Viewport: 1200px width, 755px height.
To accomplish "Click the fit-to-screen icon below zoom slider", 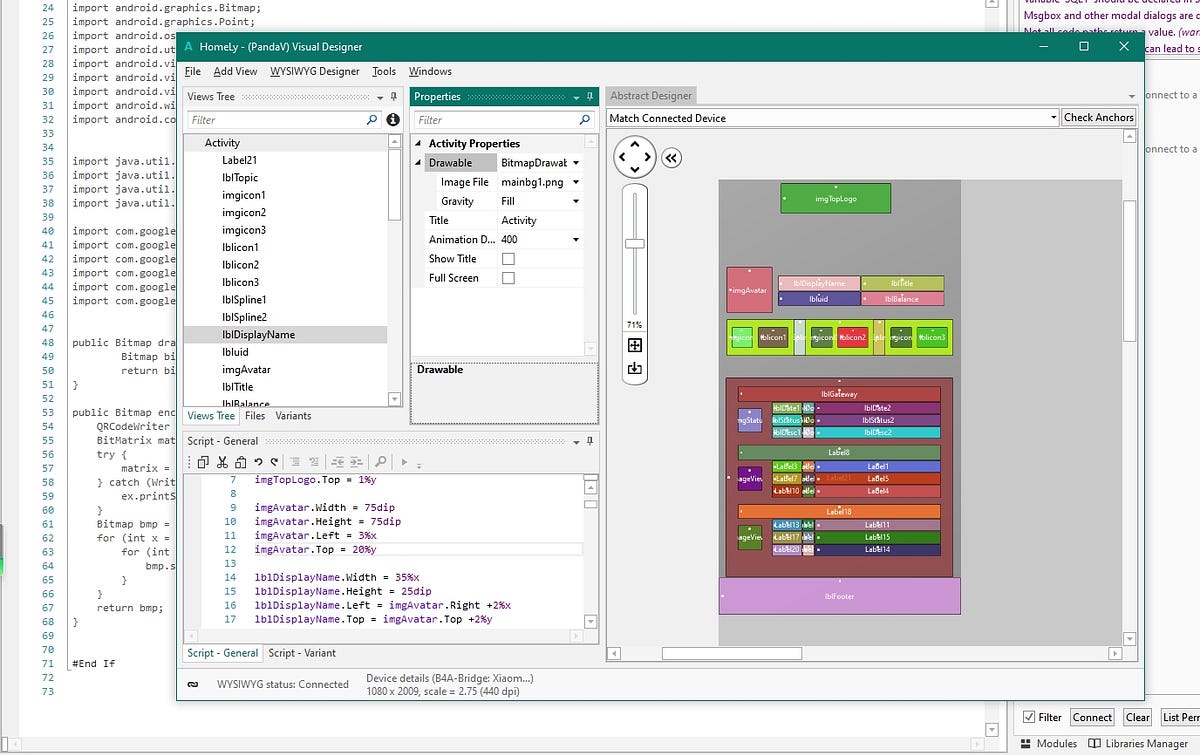I will (x=635, y=346).
